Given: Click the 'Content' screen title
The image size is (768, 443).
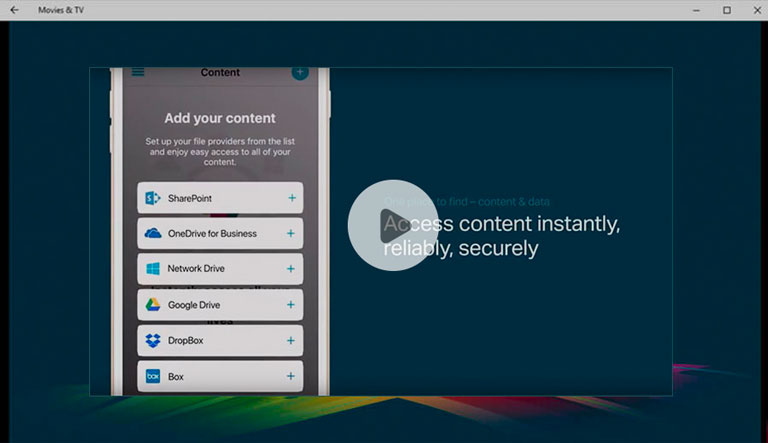Looking at the screenshot, I should click(220, 73).
